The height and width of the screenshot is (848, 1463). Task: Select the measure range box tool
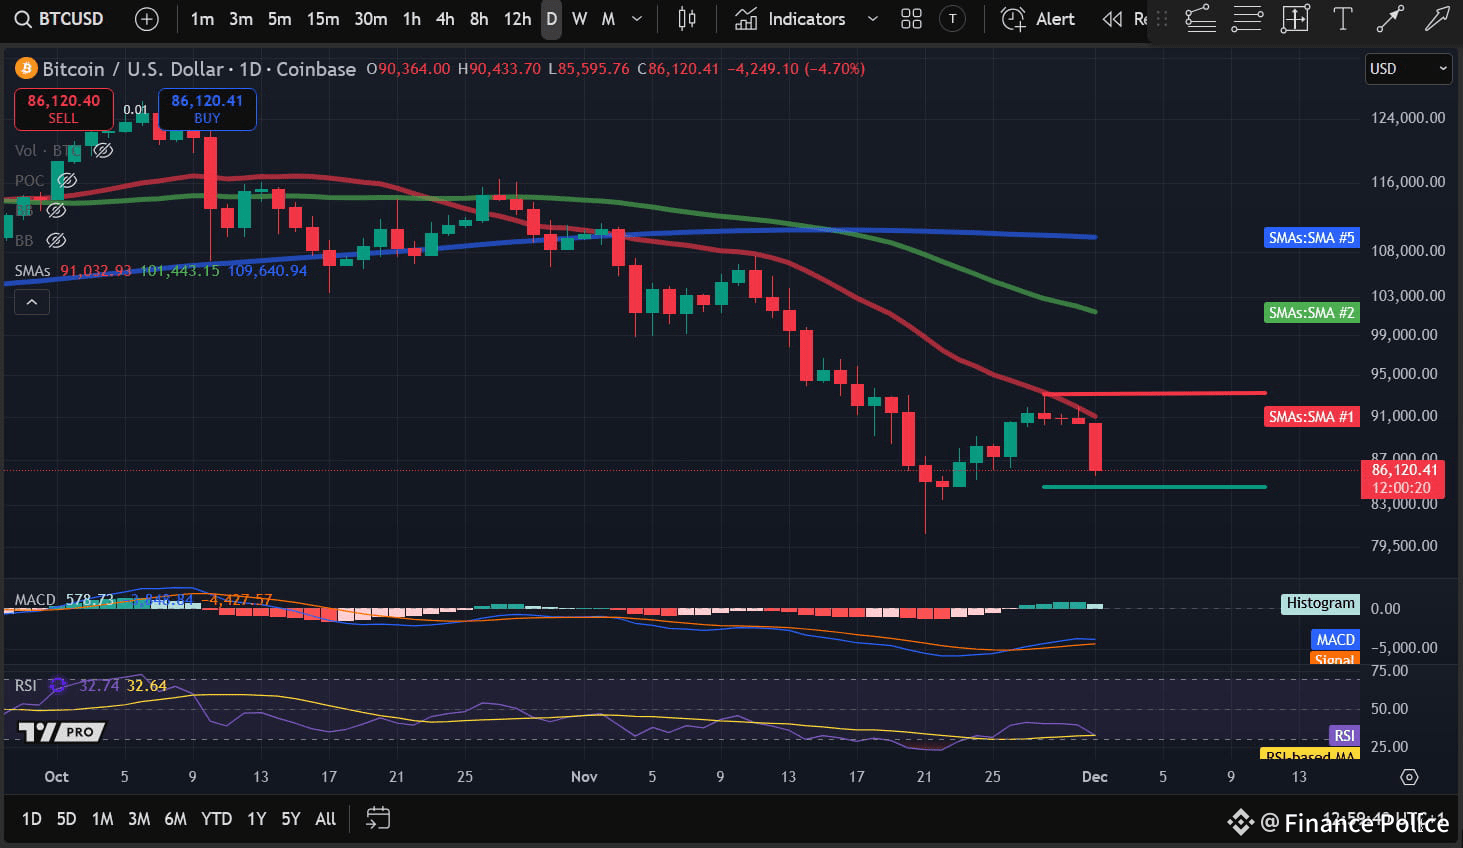click(x=1295, y=19)
